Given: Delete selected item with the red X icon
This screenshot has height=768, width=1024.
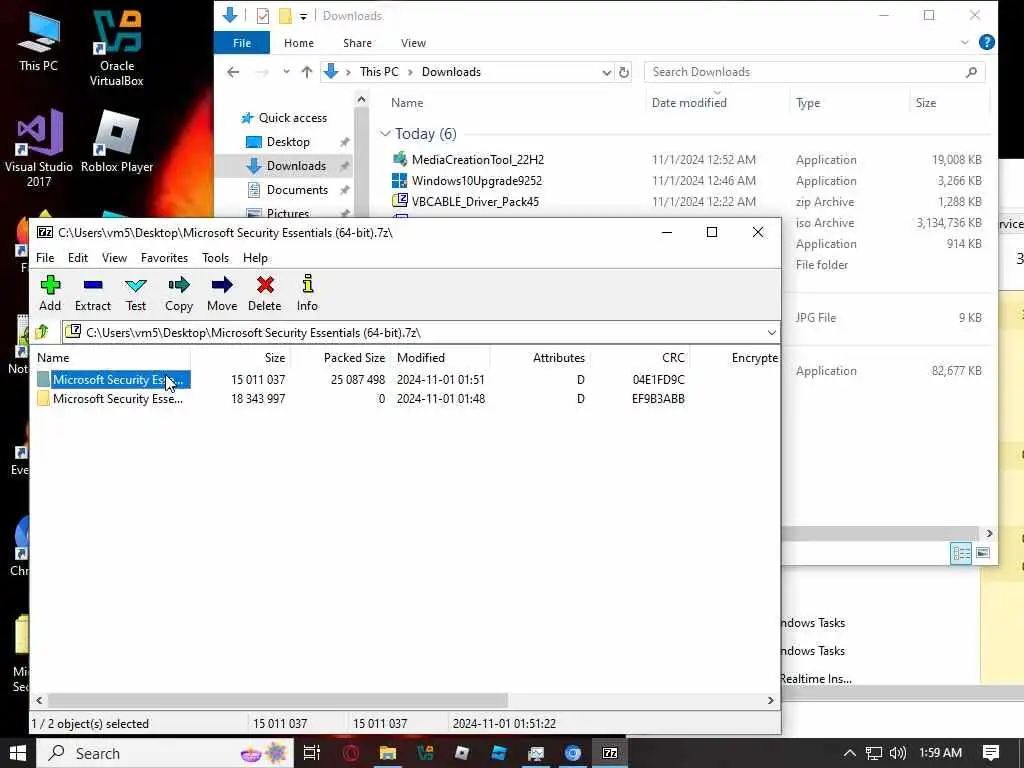Looking at the screenshot, I should coord(264,293).
